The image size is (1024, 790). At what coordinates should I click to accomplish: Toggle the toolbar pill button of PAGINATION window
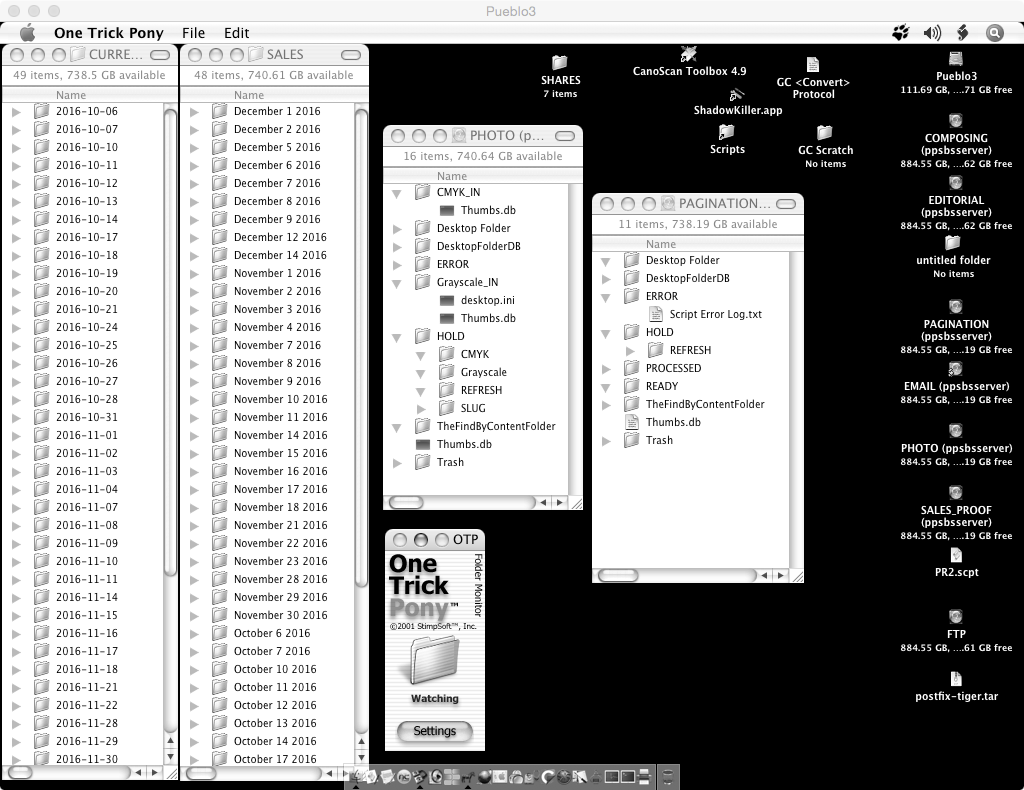point(786,204)
